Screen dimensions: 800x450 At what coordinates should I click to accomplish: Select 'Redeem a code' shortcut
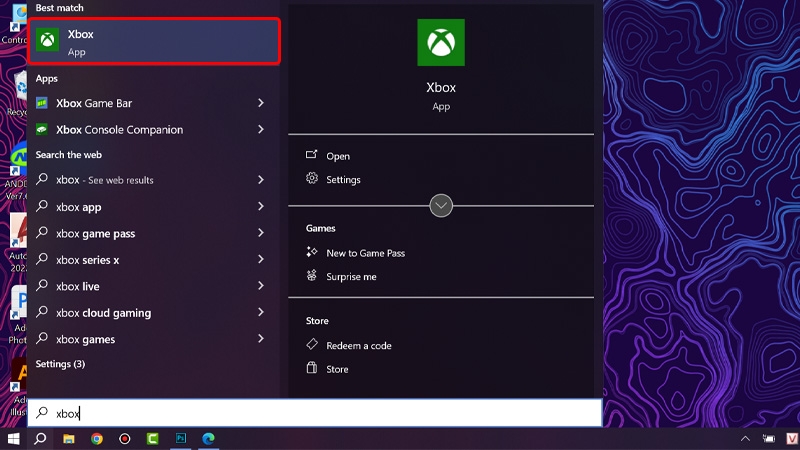359,345
